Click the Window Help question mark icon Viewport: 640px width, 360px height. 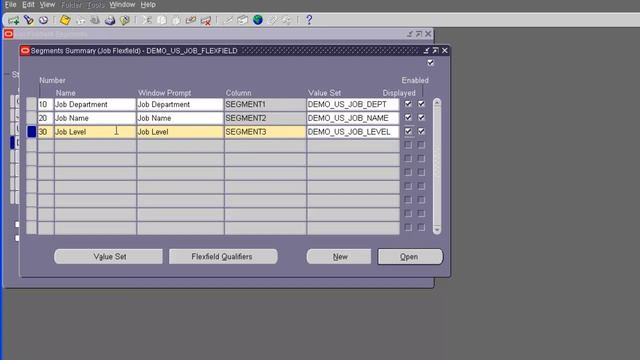pos(309,20)
